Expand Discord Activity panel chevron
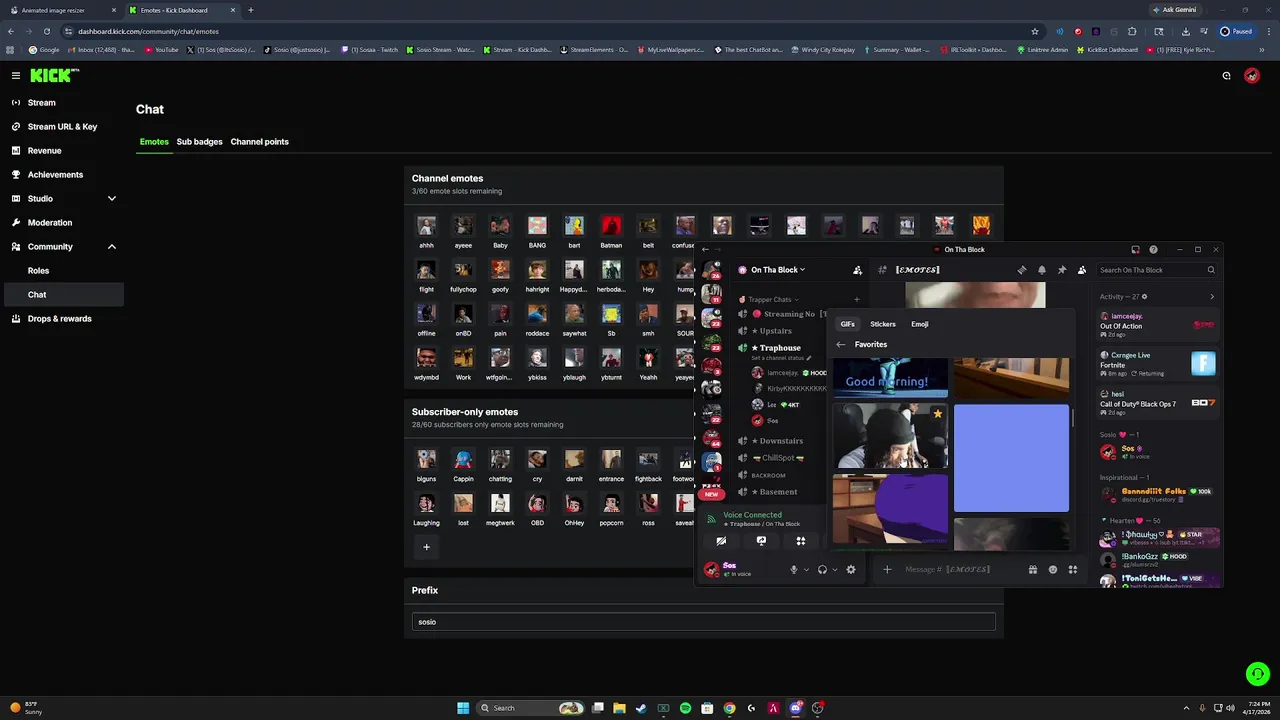 (1212, 297)
